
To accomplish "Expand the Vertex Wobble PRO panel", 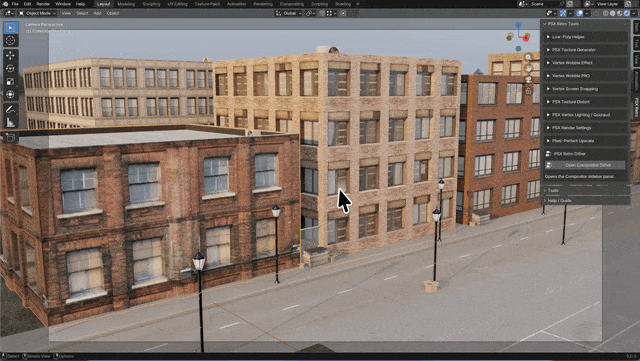I will [585, 76].
